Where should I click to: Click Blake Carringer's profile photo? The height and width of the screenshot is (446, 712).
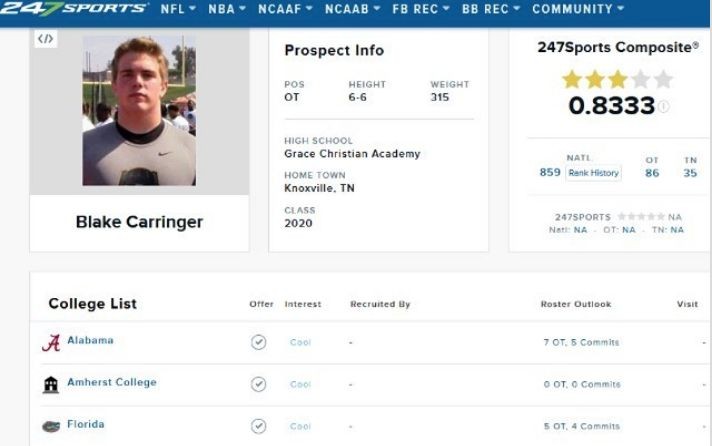139,111
